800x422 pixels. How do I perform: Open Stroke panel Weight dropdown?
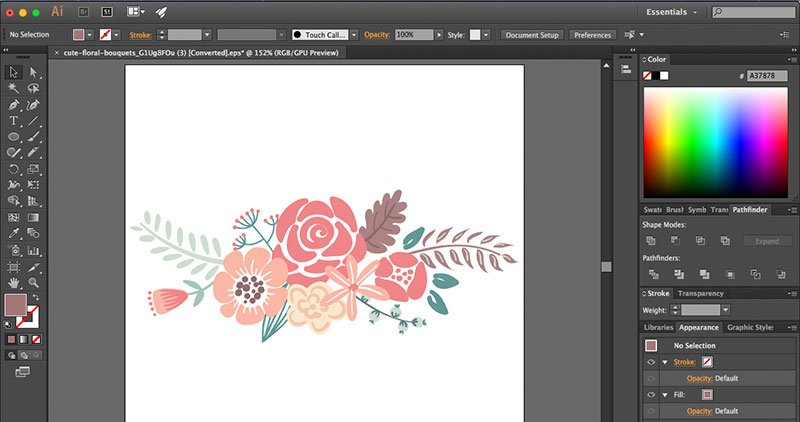click(726, 310)
